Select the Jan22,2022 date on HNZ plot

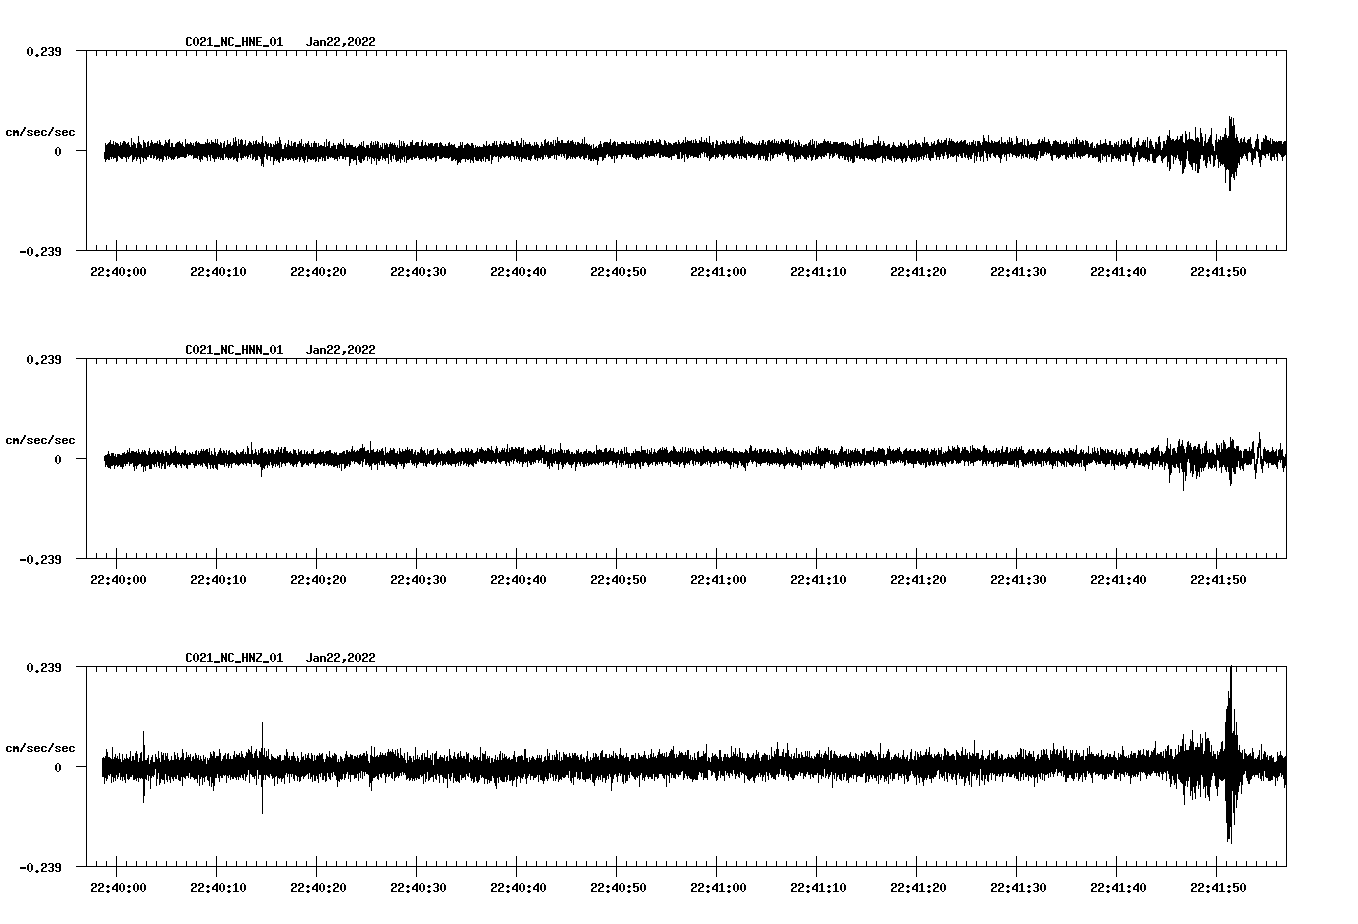(x=341, y=658)
